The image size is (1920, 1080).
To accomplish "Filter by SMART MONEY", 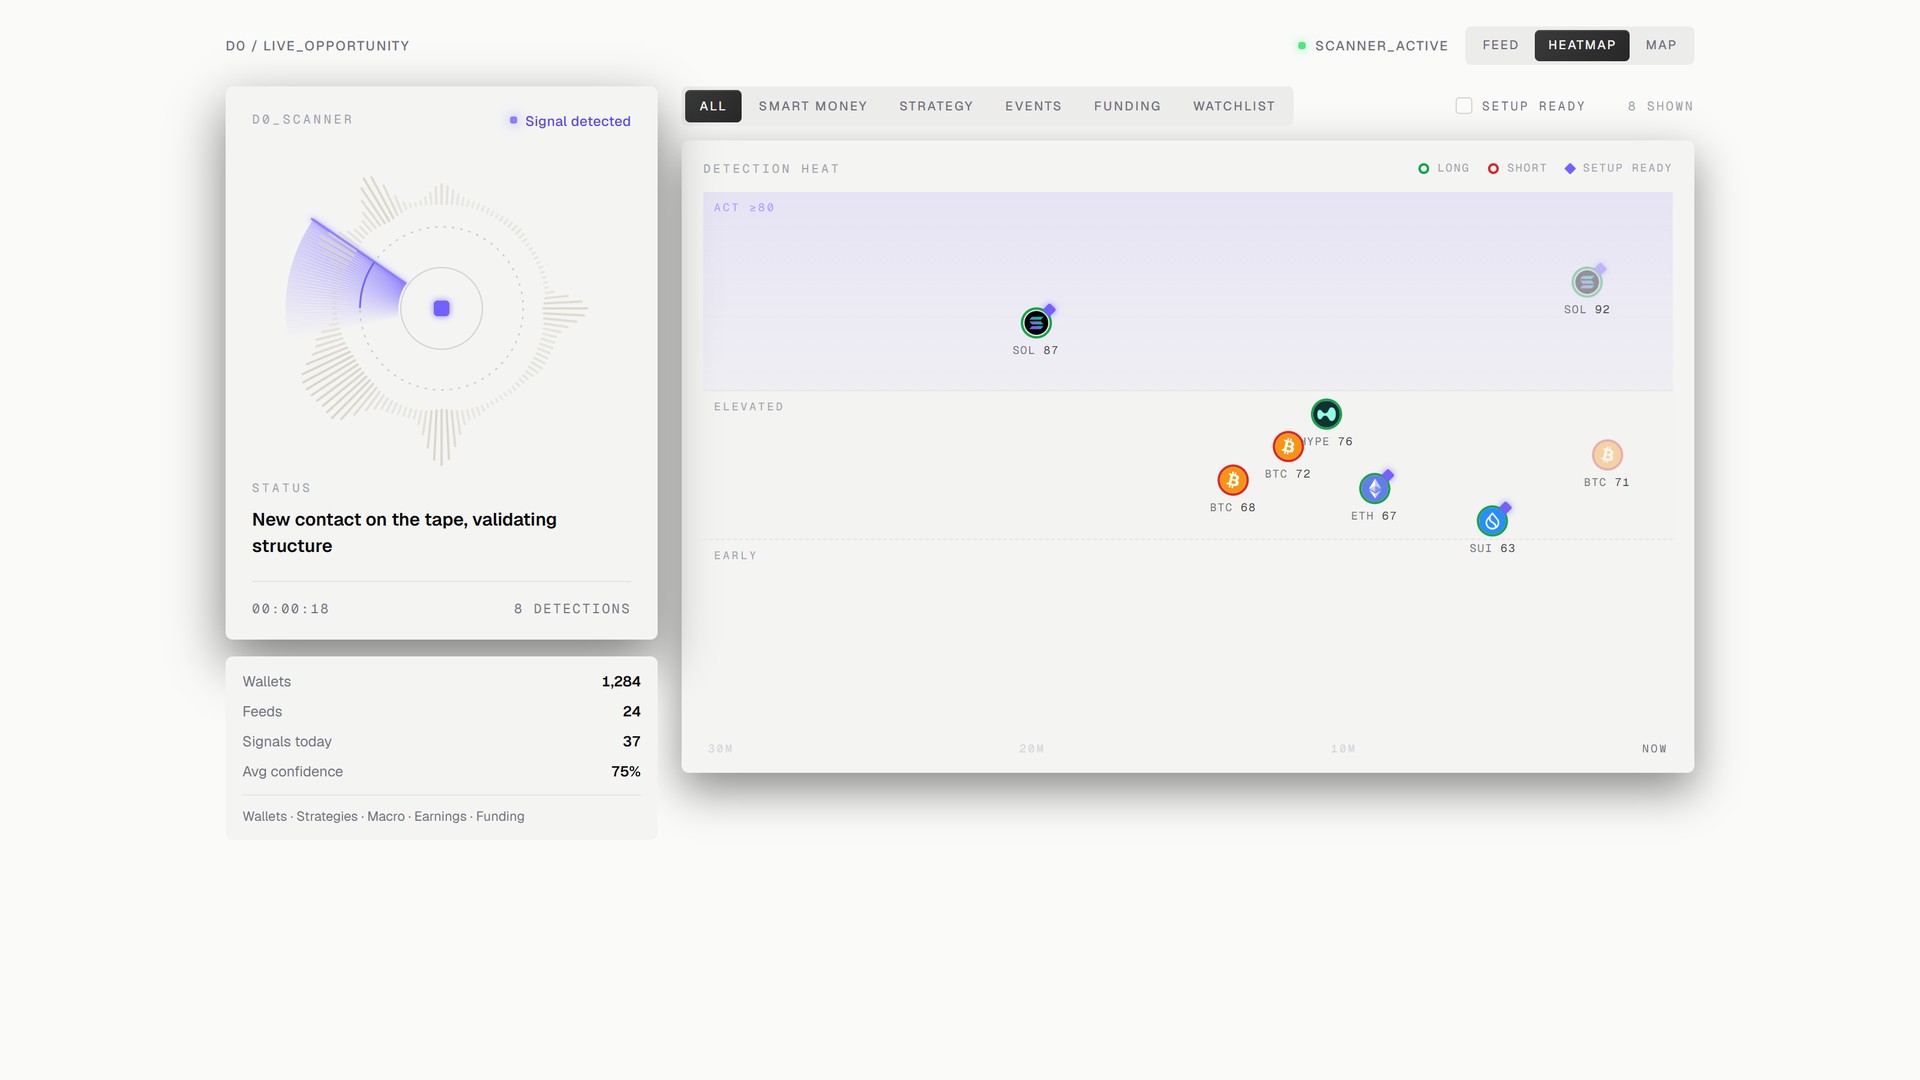I will [x=813, y=106].
